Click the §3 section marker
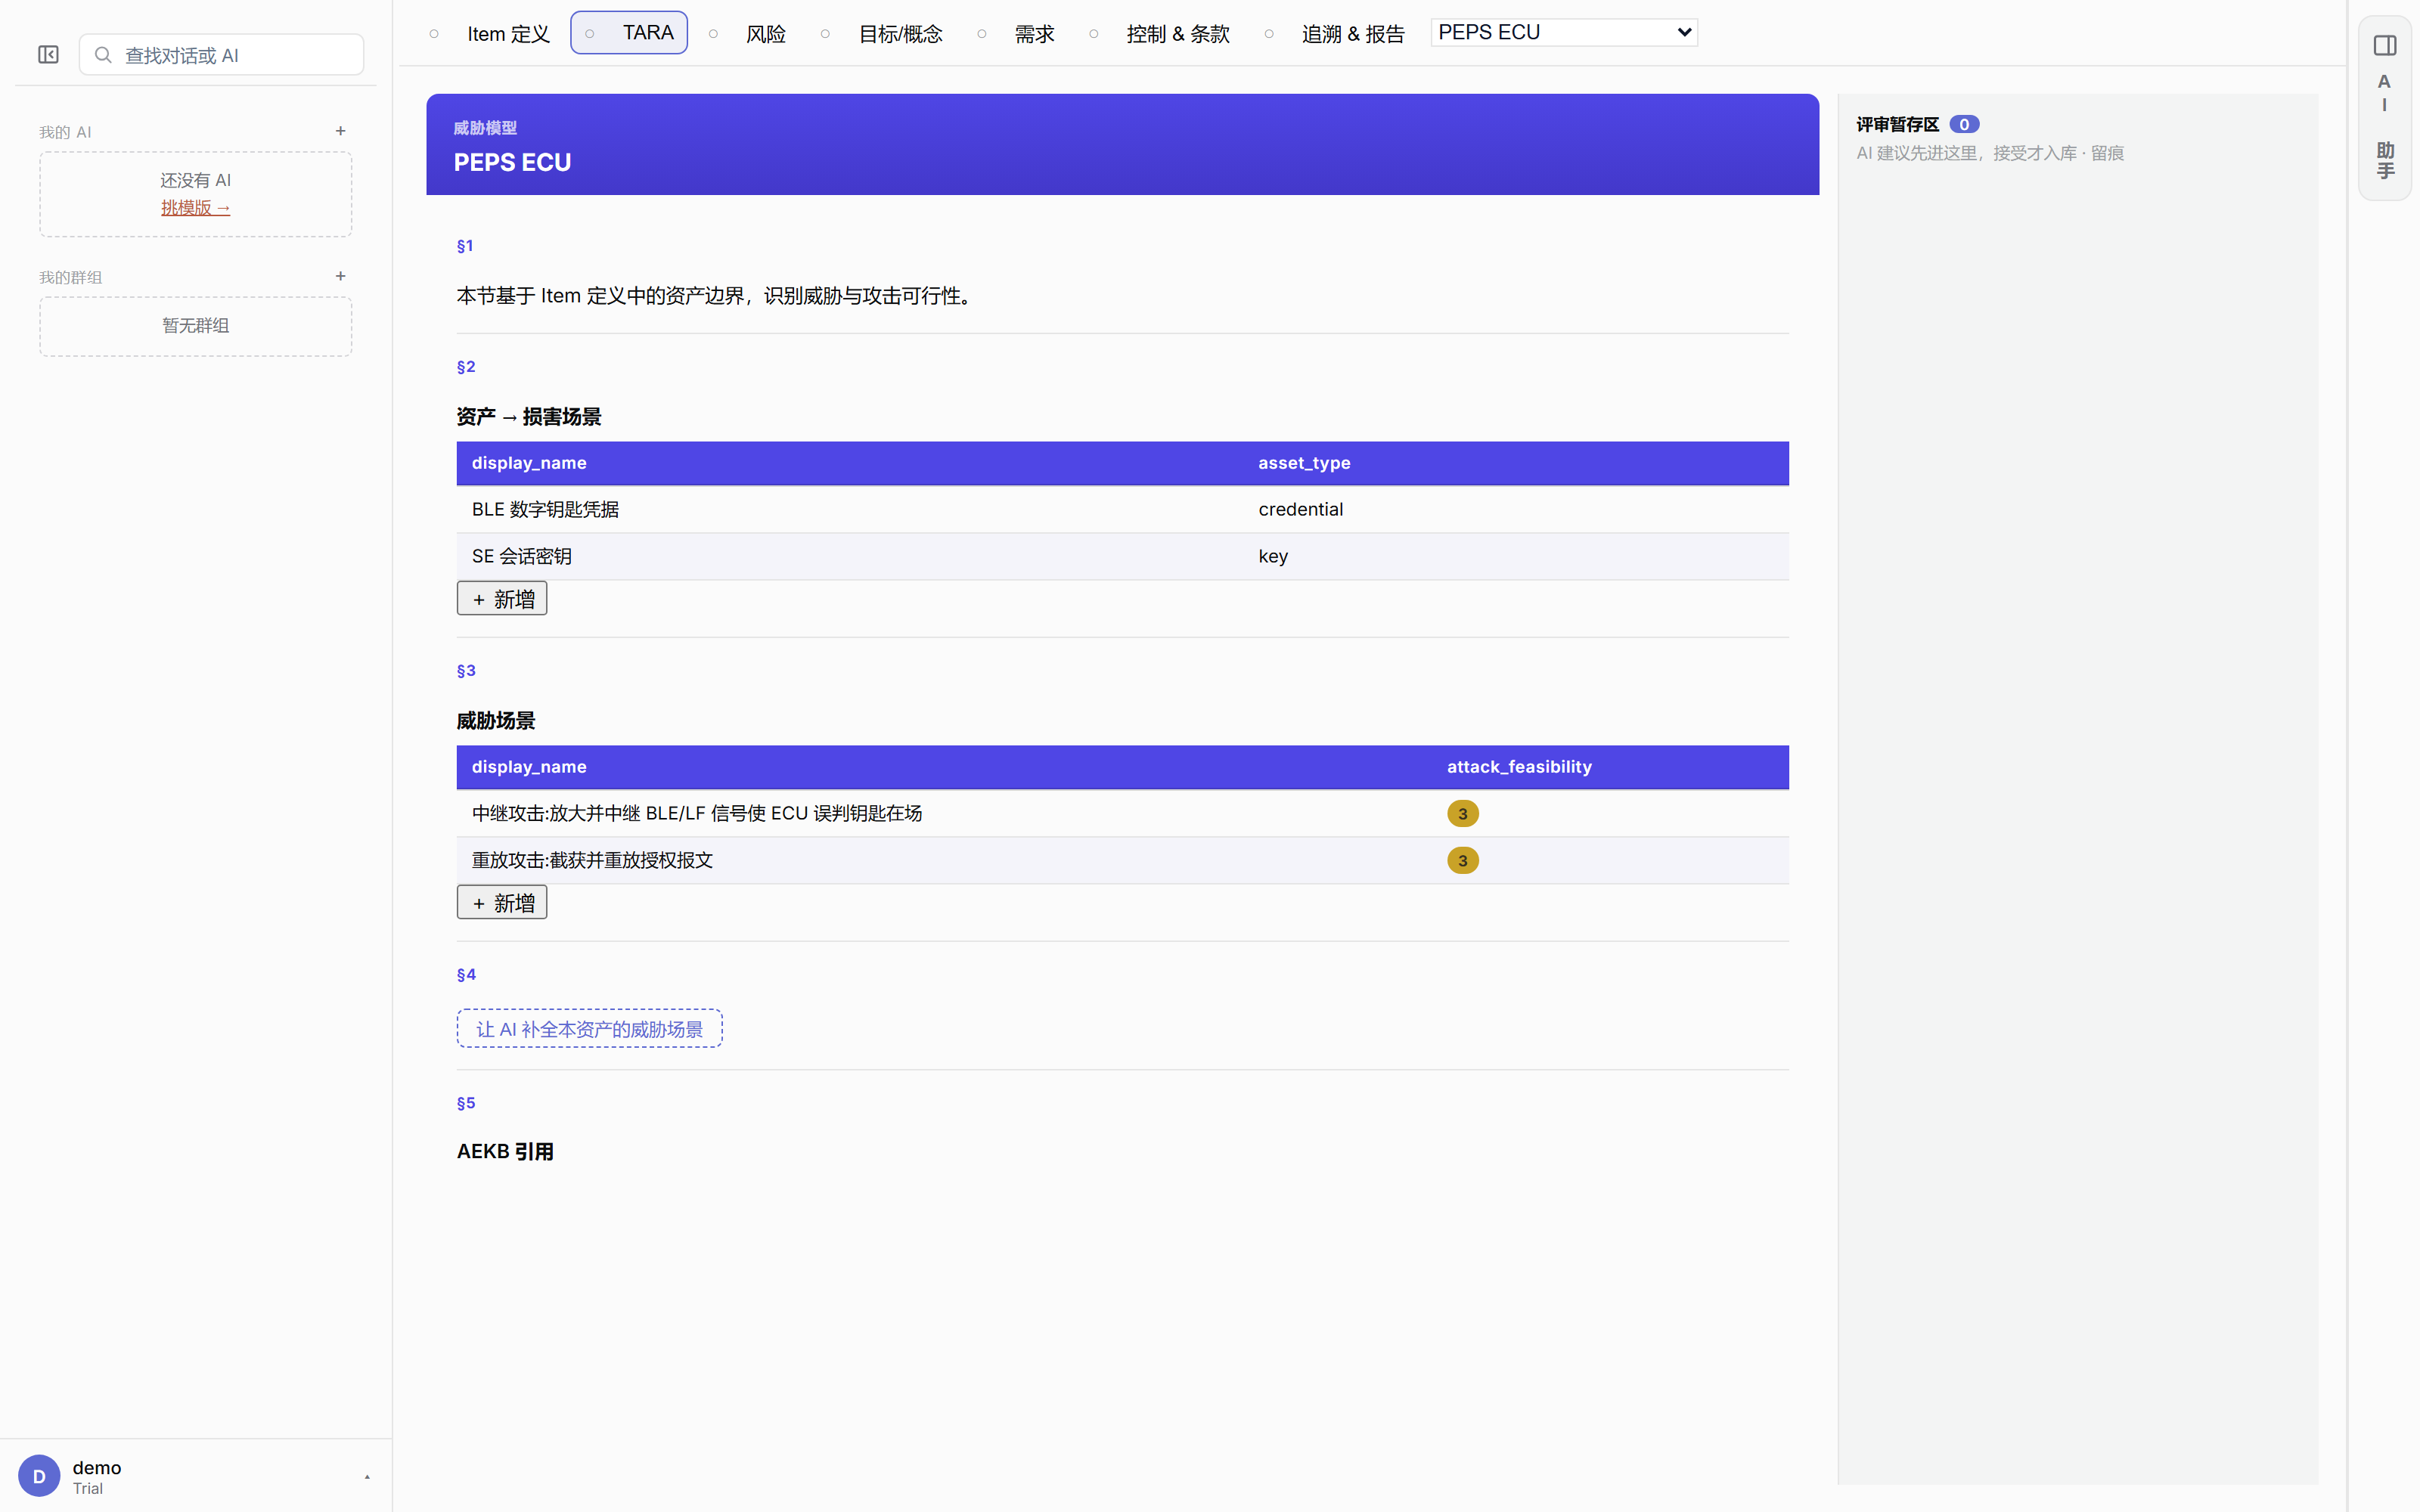 click(466, 671)
